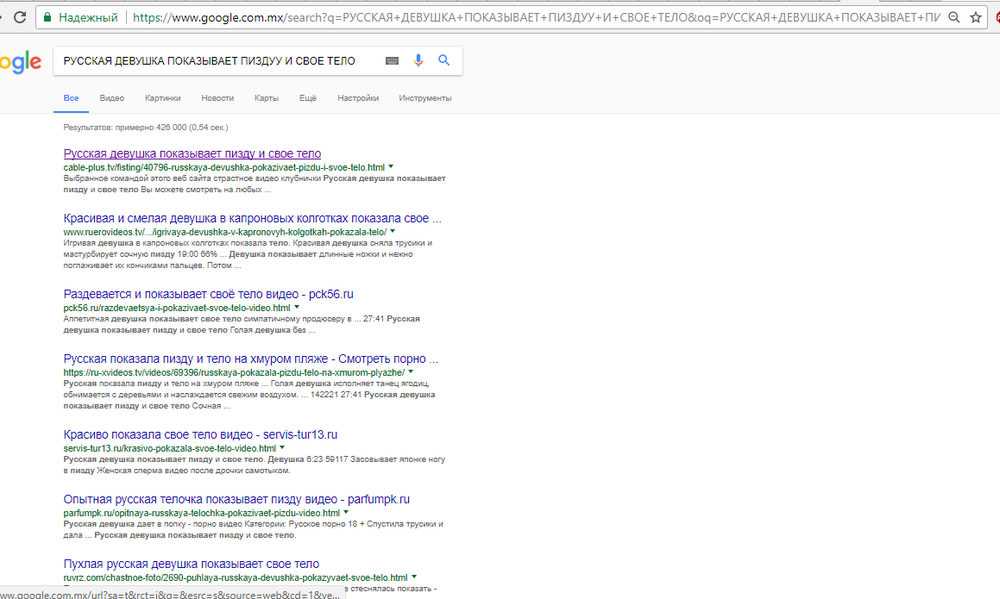
Task: Open the Инструменты search tools
Action: click(x=425, y=98)
